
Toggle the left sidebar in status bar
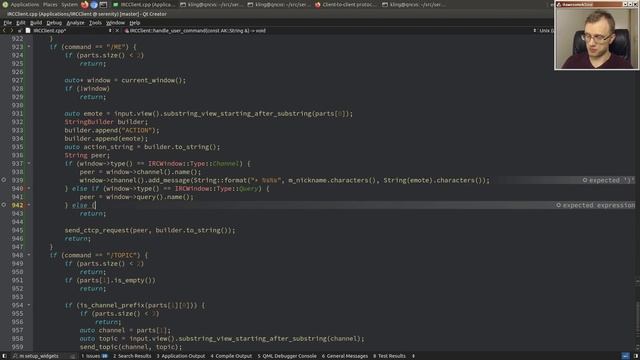(4, 356)
